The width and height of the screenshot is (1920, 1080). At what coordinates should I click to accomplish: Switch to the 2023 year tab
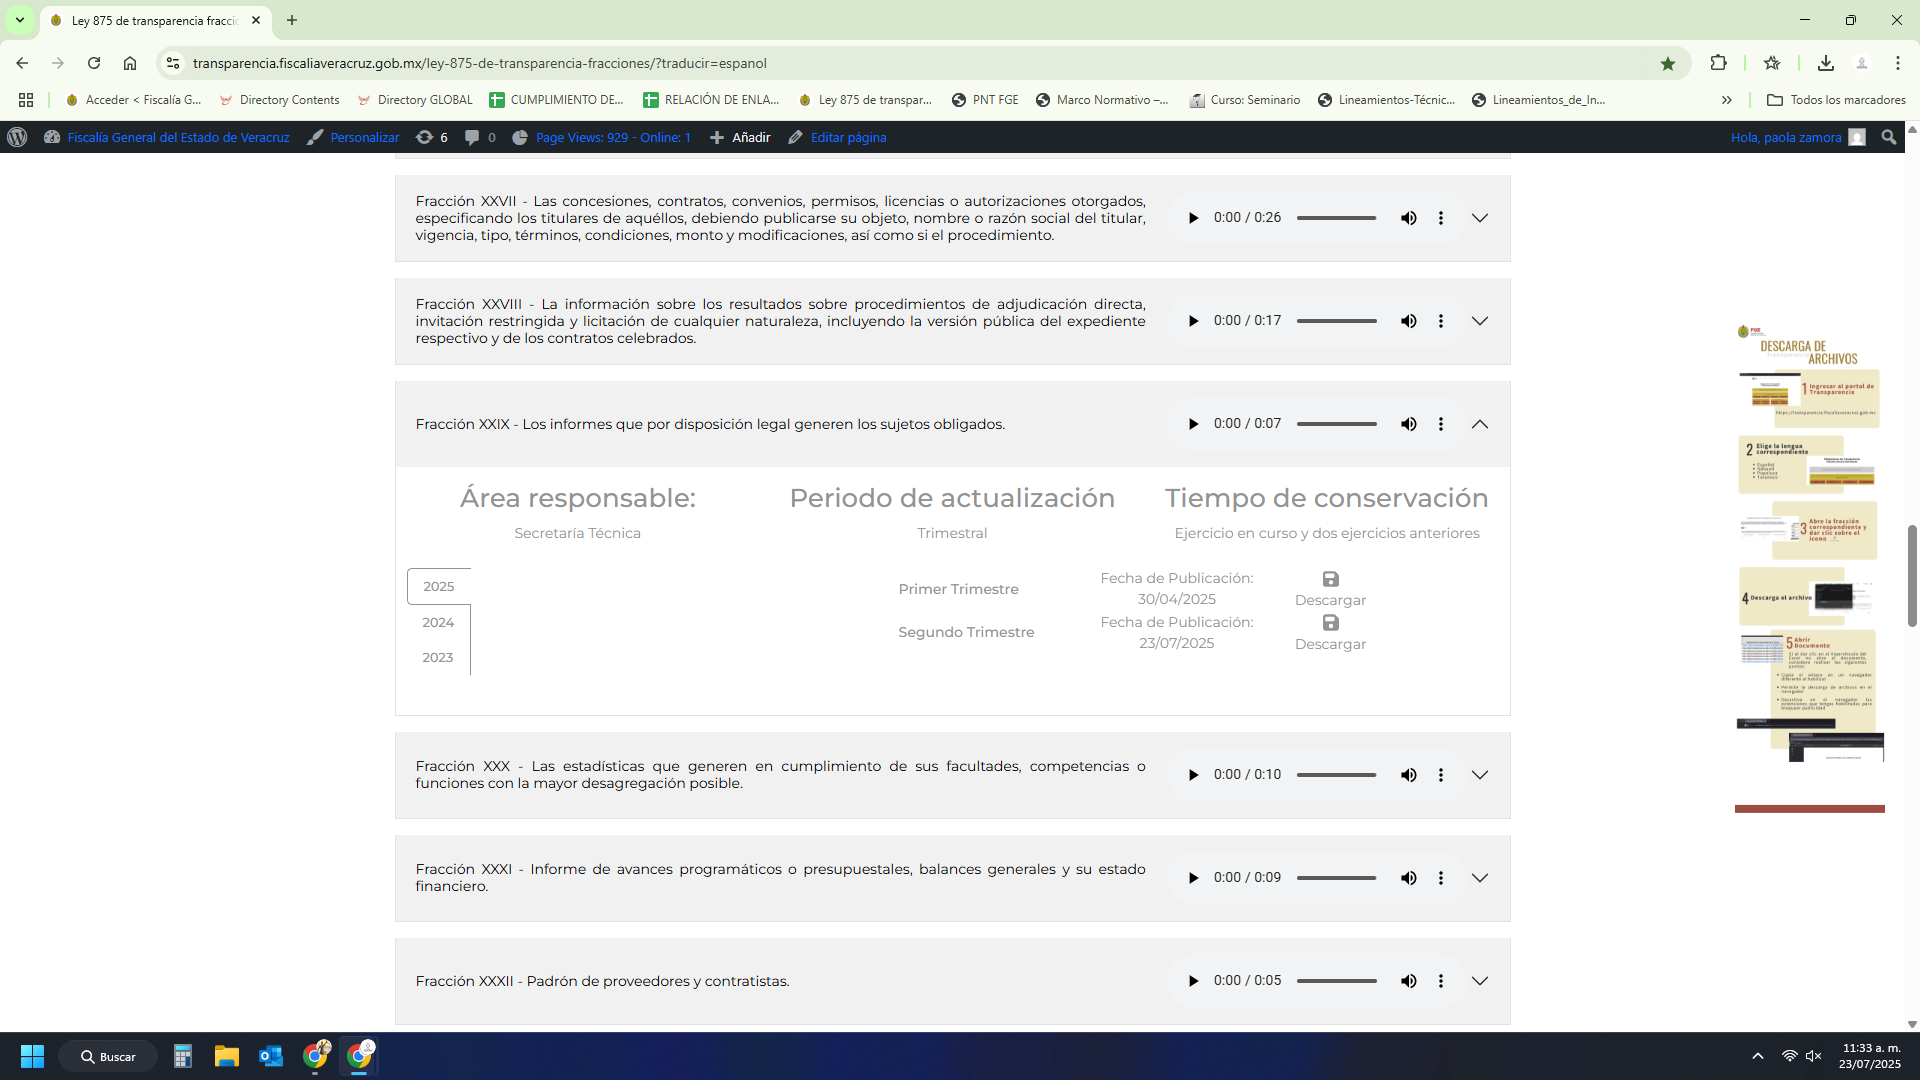click(438, 657)
